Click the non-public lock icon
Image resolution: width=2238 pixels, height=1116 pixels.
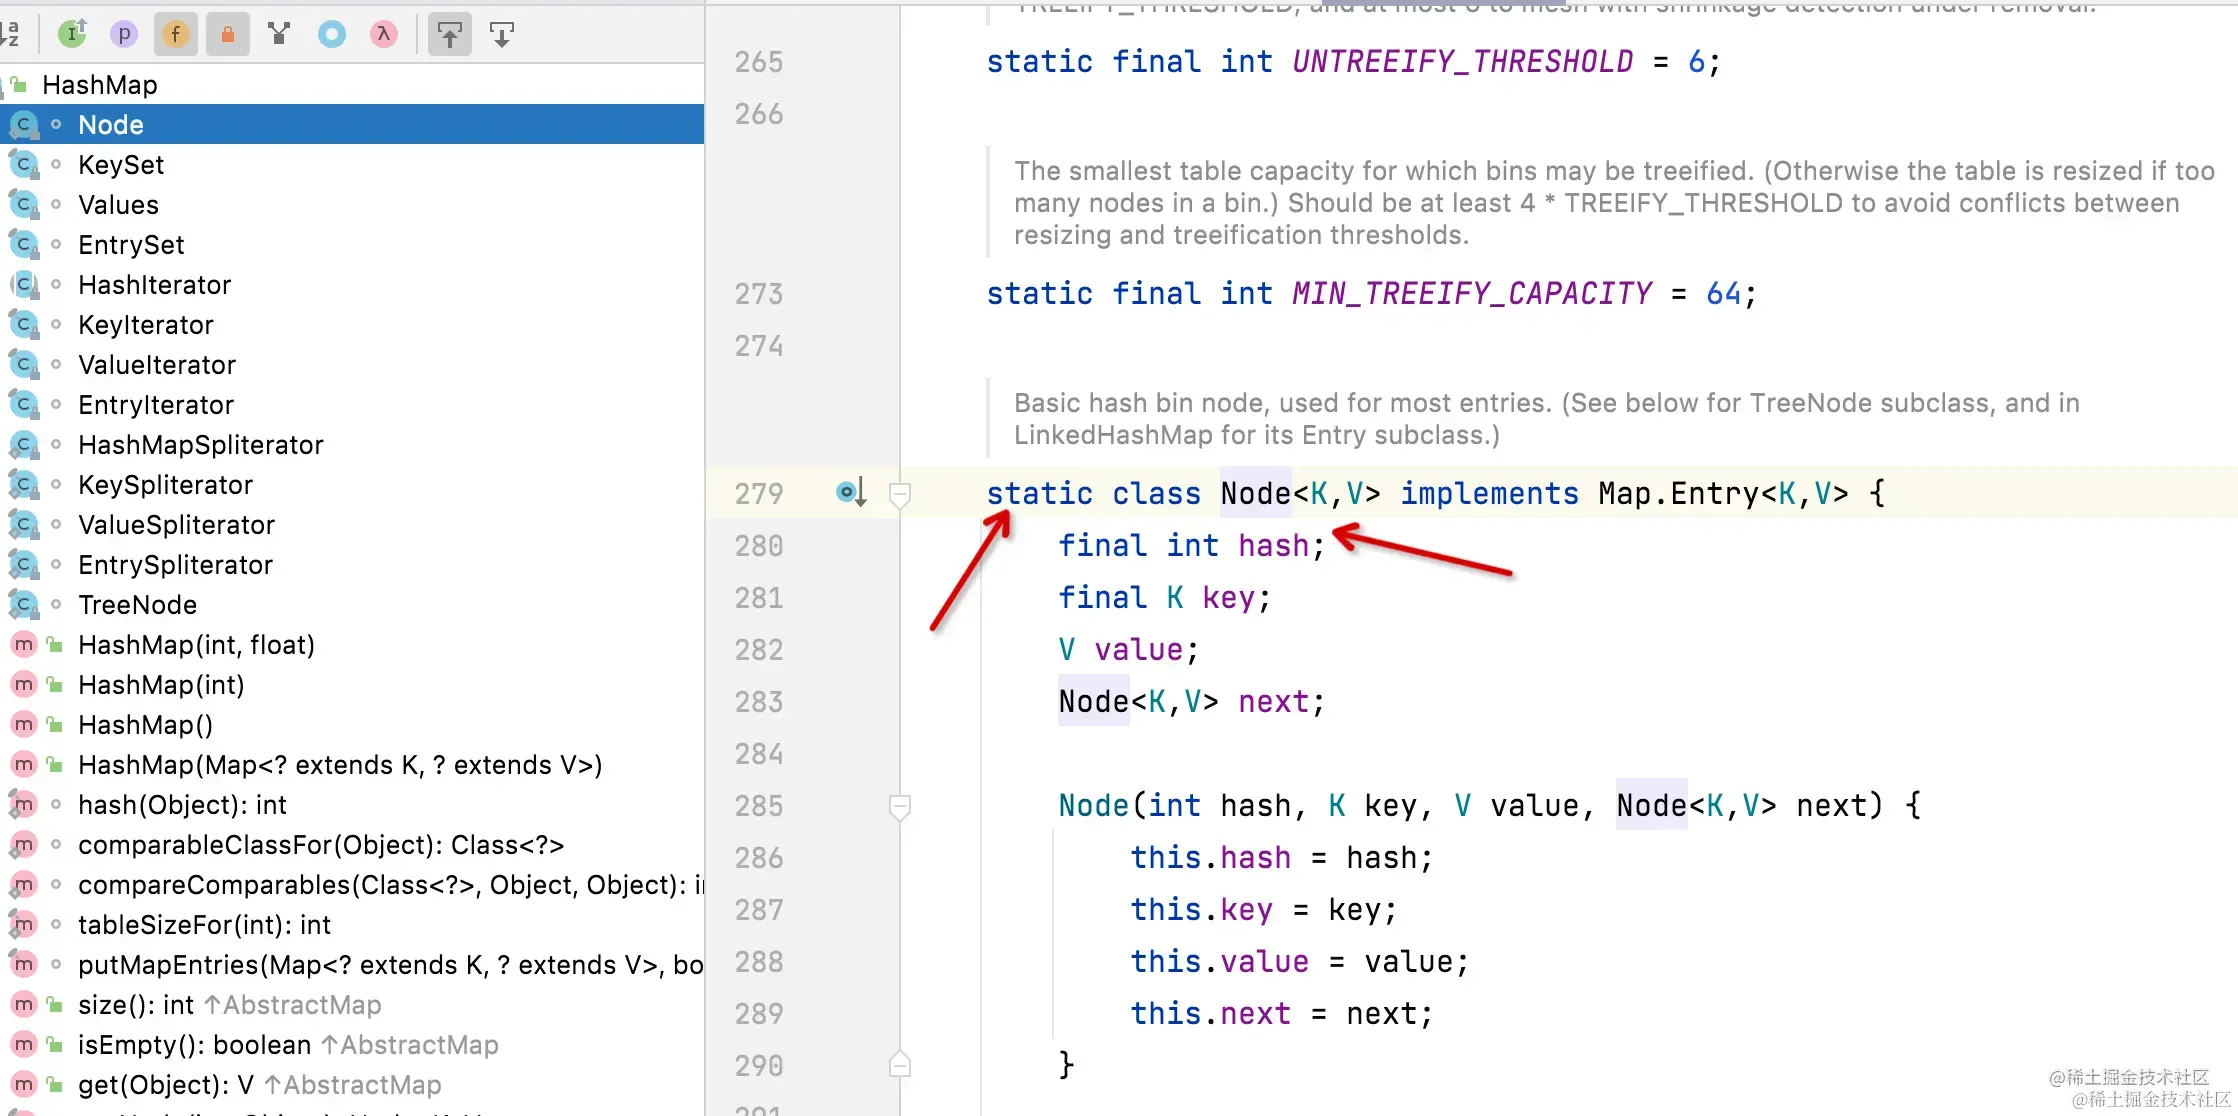click(228, 35)
